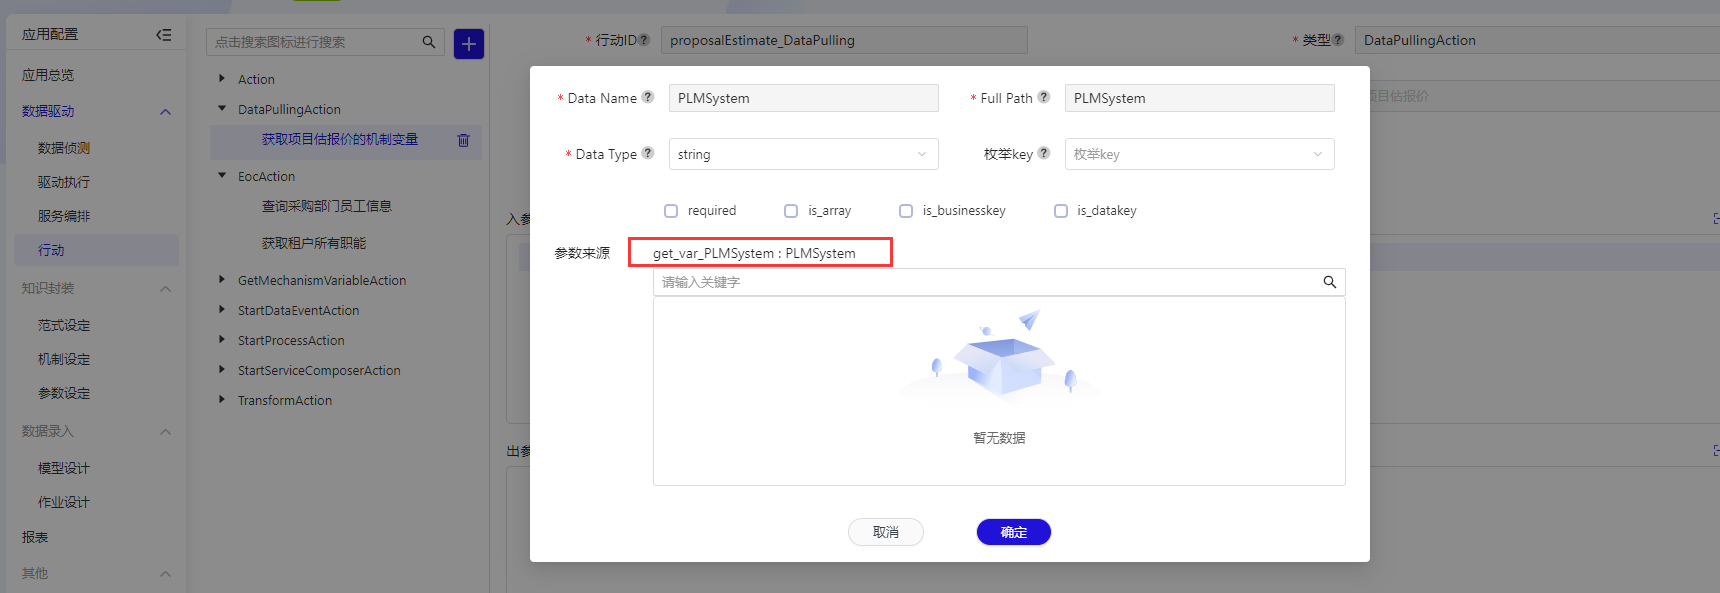Click the 行动ID input field
The height and width of the screenshot is (593, 1720).
point(844,40)
